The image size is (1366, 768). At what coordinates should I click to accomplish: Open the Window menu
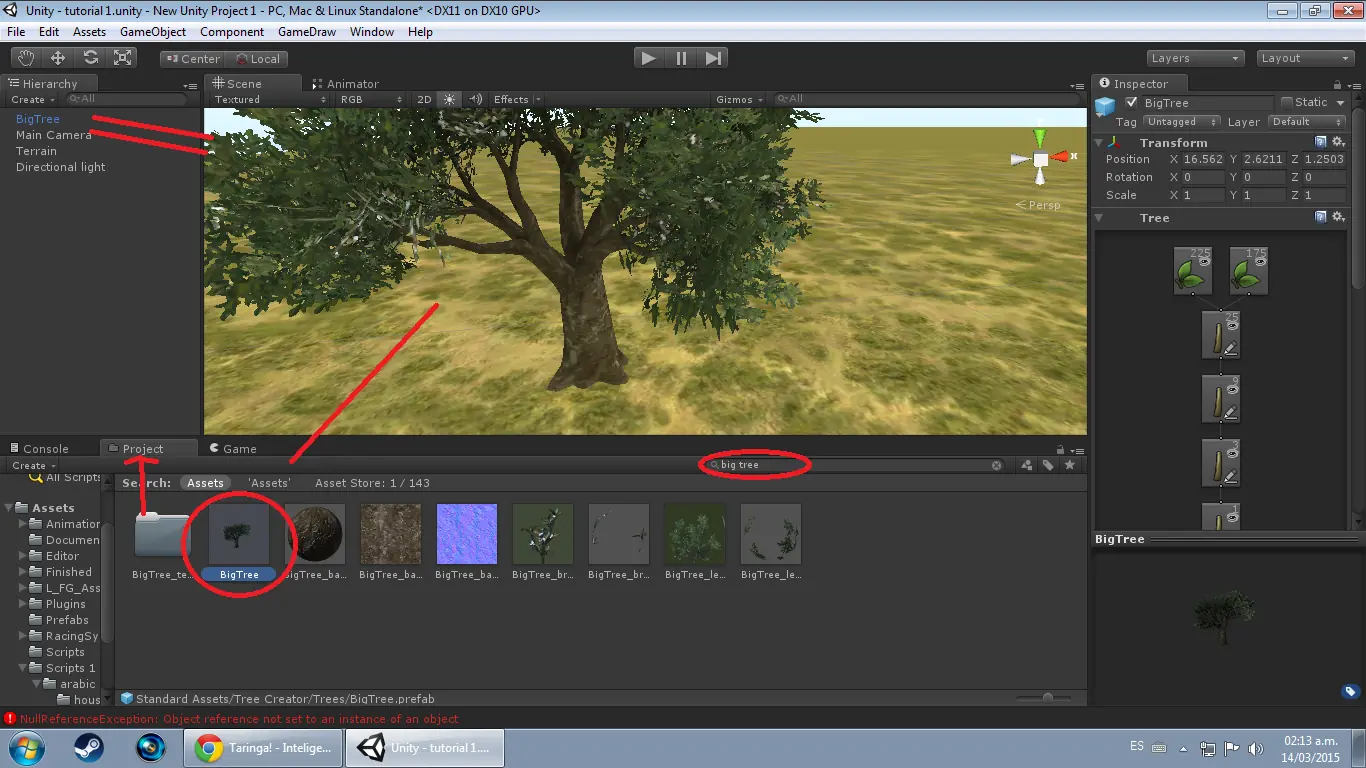pyautogui.click(x=372, y=31)
